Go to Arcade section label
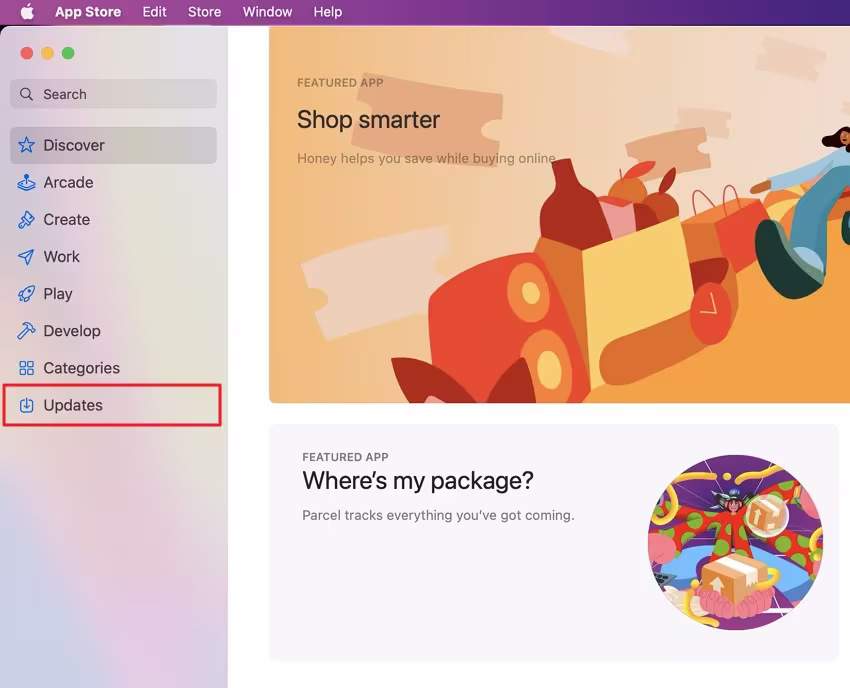The image size is (850, 688). click(x=68, y=182)
